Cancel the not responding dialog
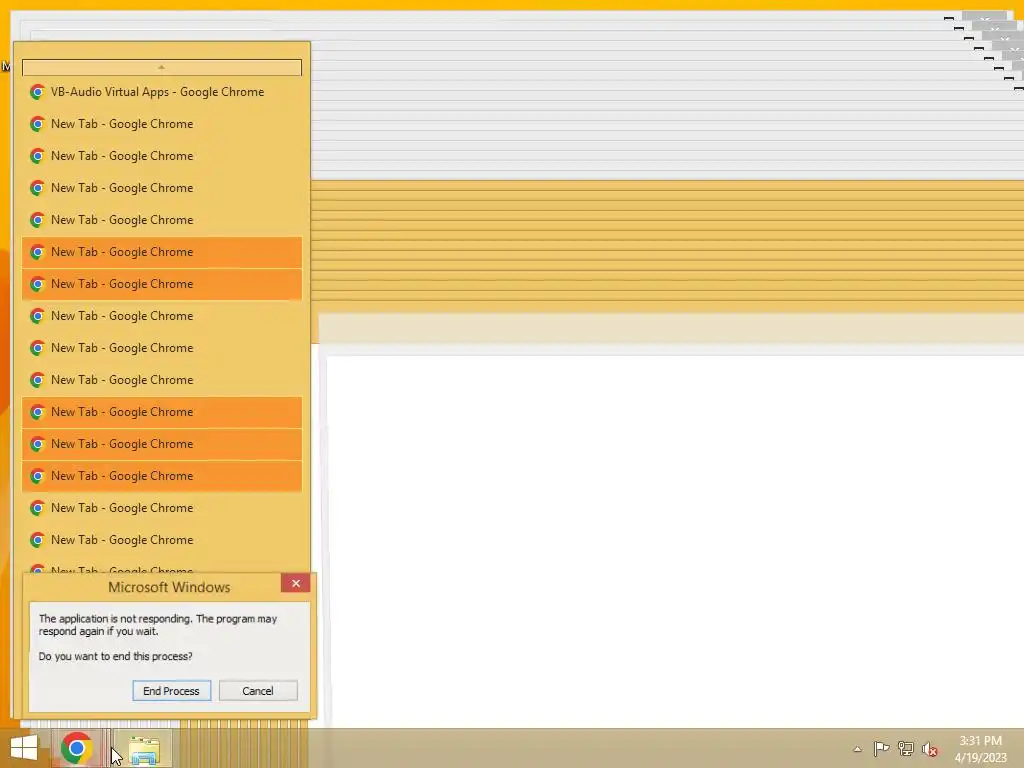 pos(258,691)
